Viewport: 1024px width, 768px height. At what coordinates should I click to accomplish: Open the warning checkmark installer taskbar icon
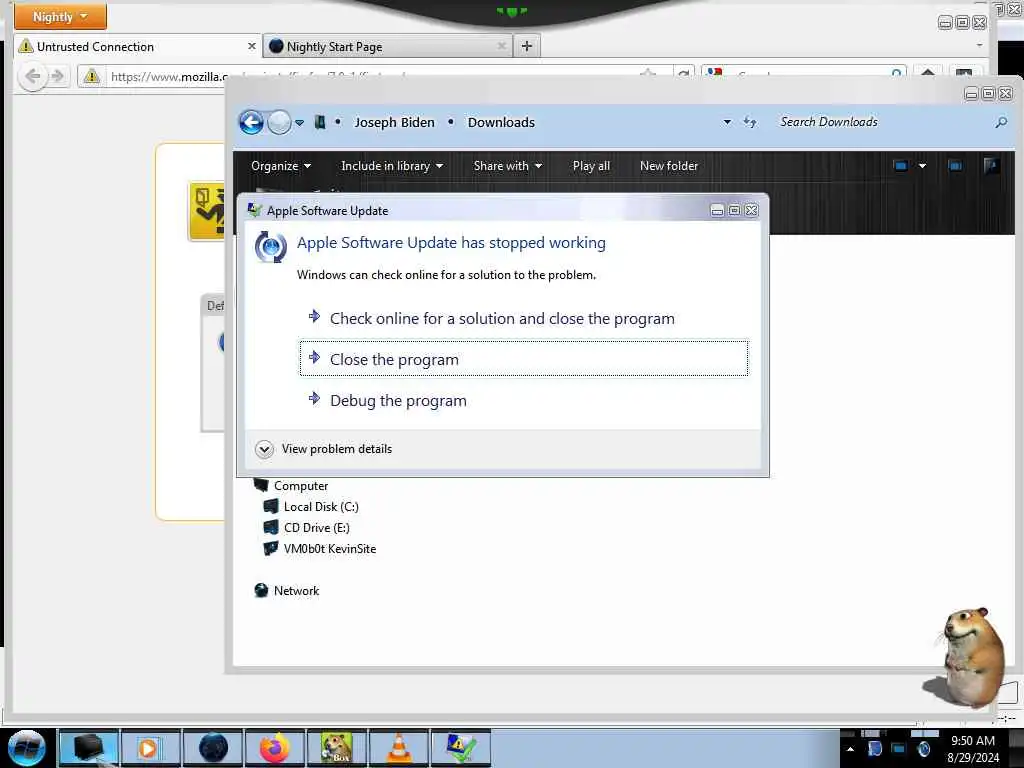click(460, 748)
